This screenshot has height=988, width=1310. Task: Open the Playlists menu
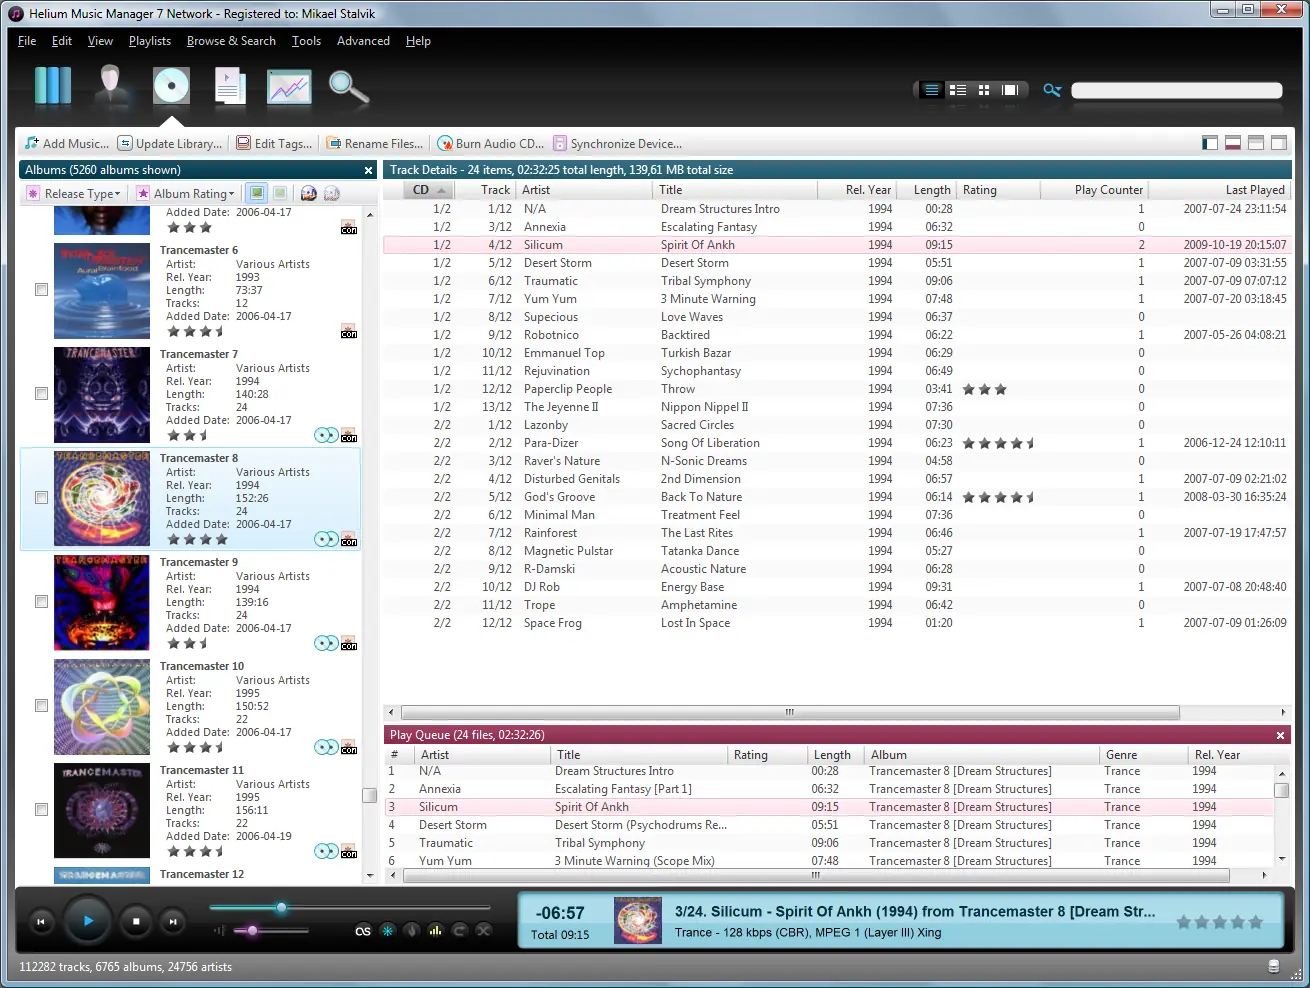click(x=150, y=41)
